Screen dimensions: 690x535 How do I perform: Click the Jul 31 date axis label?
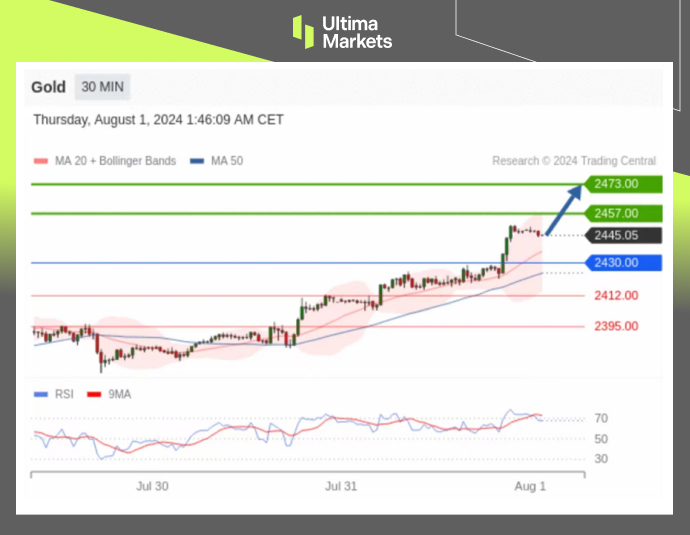pos(341,485)
